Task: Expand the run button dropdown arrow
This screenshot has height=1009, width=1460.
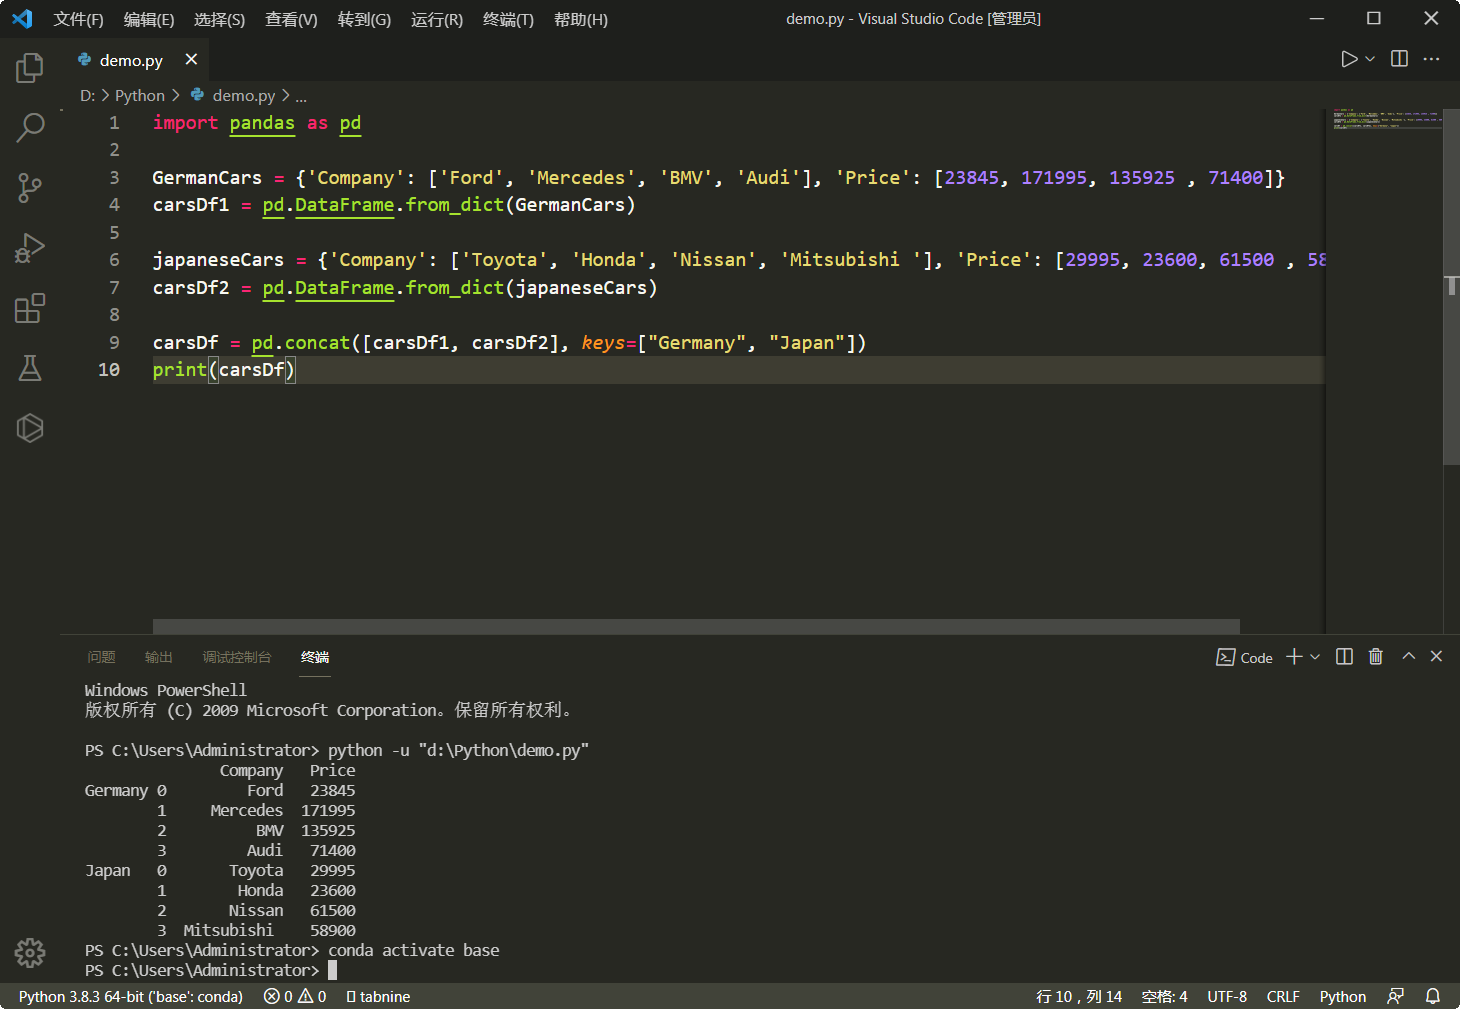Action: point(1370,60)
